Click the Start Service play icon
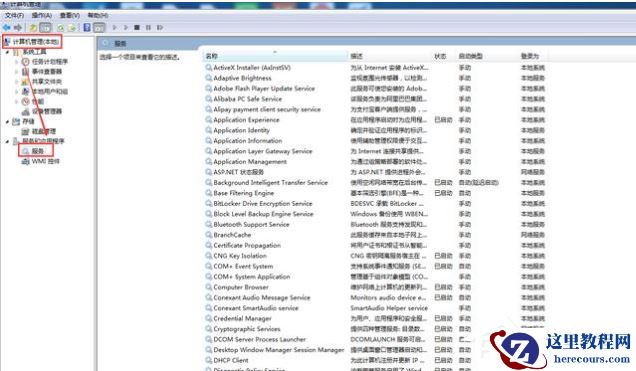The image size is (636, 371). coord(114,28)
